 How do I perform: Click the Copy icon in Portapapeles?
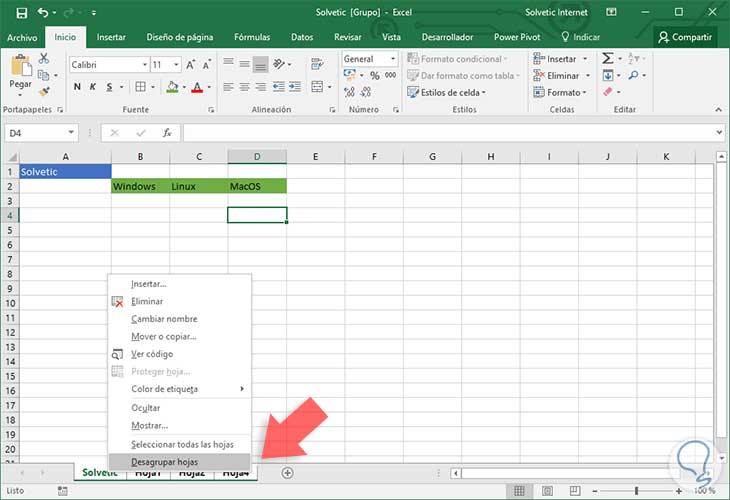43,75
